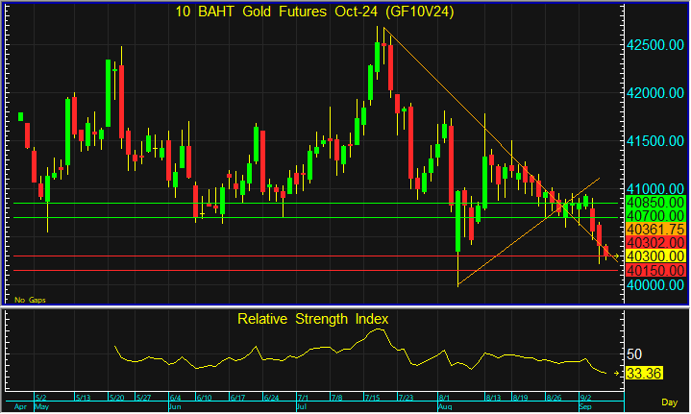Select the 42500.00 price axis label
Screen dimensions: 691x414
click(x=655, y=45)
